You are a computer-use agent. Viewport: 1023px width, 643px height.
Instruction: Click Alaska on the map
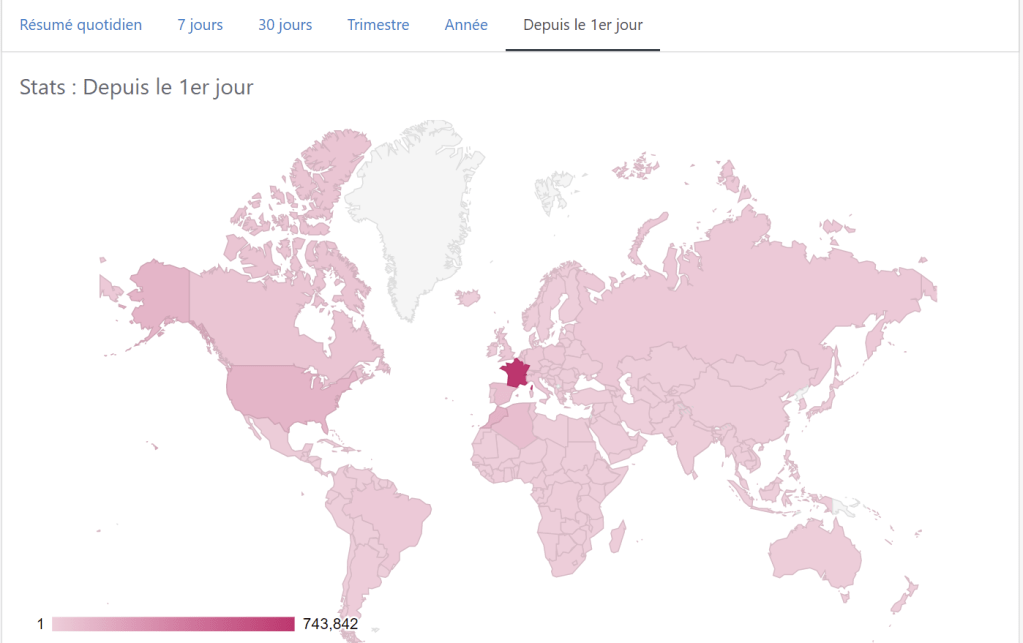tap(160, 290)
